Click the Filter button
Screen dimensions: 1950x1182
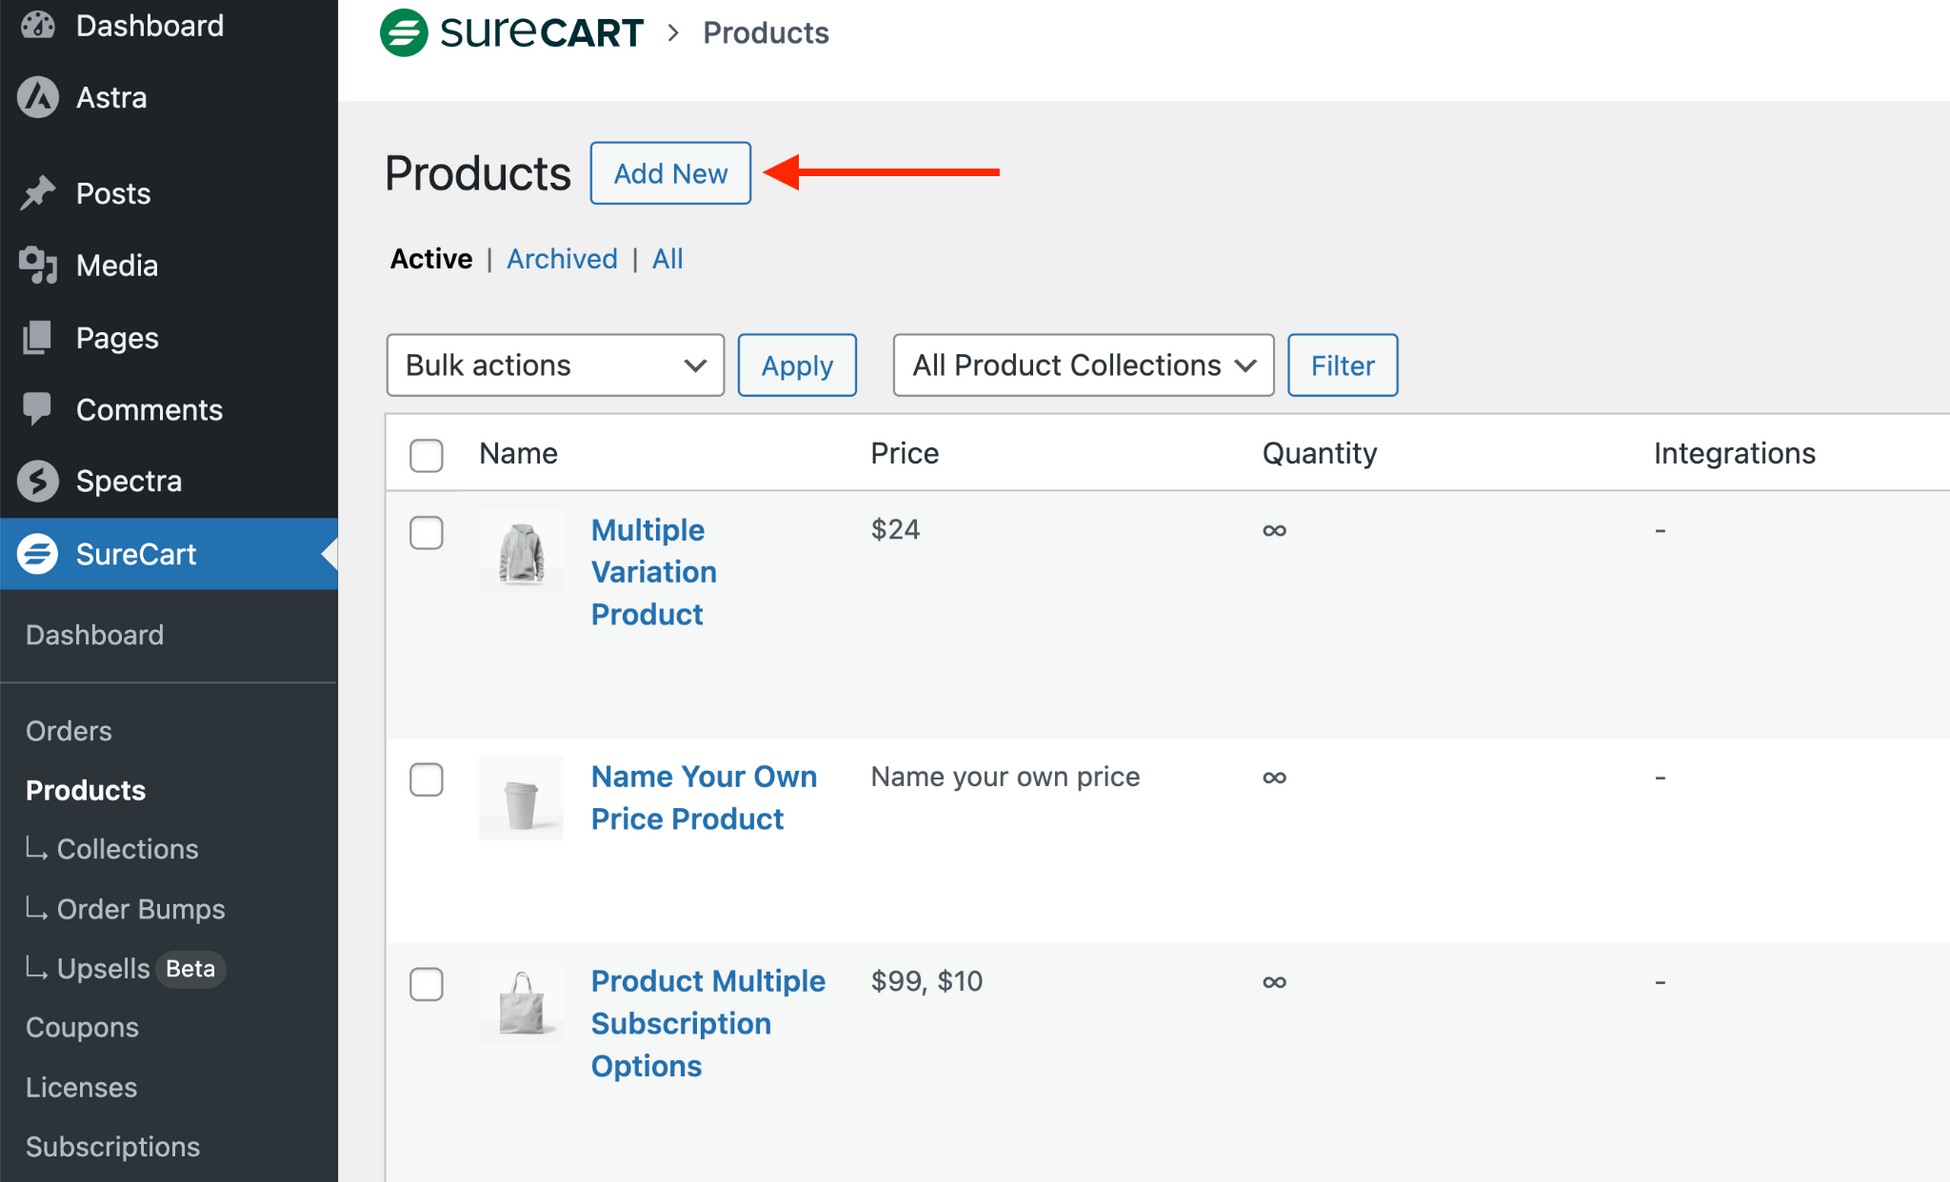pos(1342,365)
